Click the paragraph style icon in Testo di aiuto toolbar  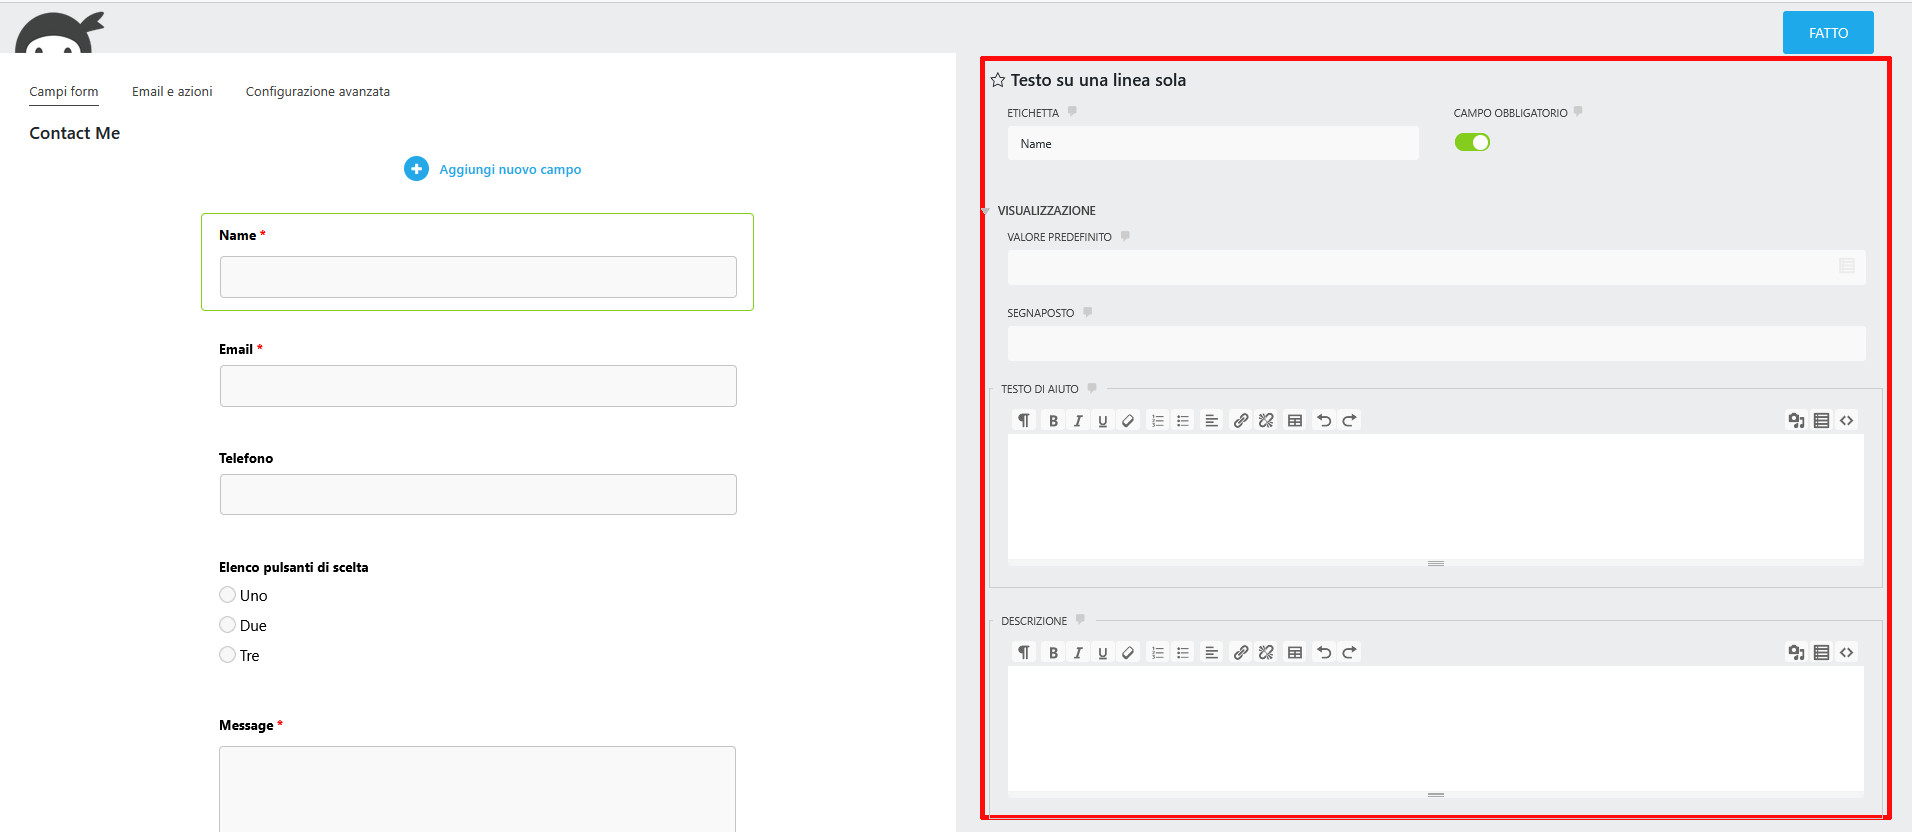point(1023,421)
